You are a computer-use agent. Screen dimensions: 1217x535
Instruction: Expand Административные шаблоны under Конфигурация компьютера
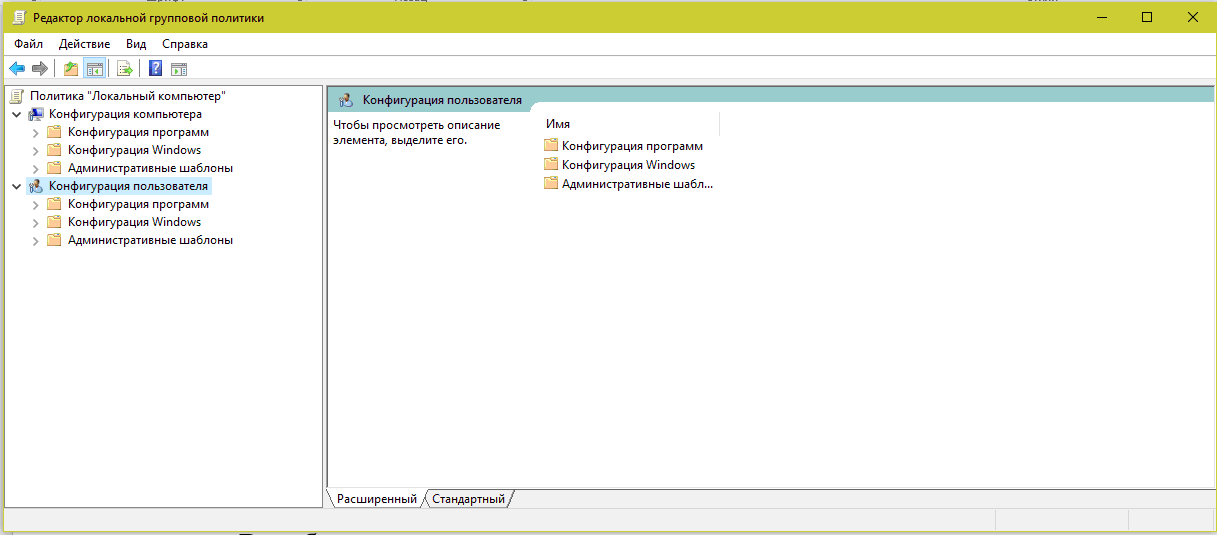tap(35, 169)
